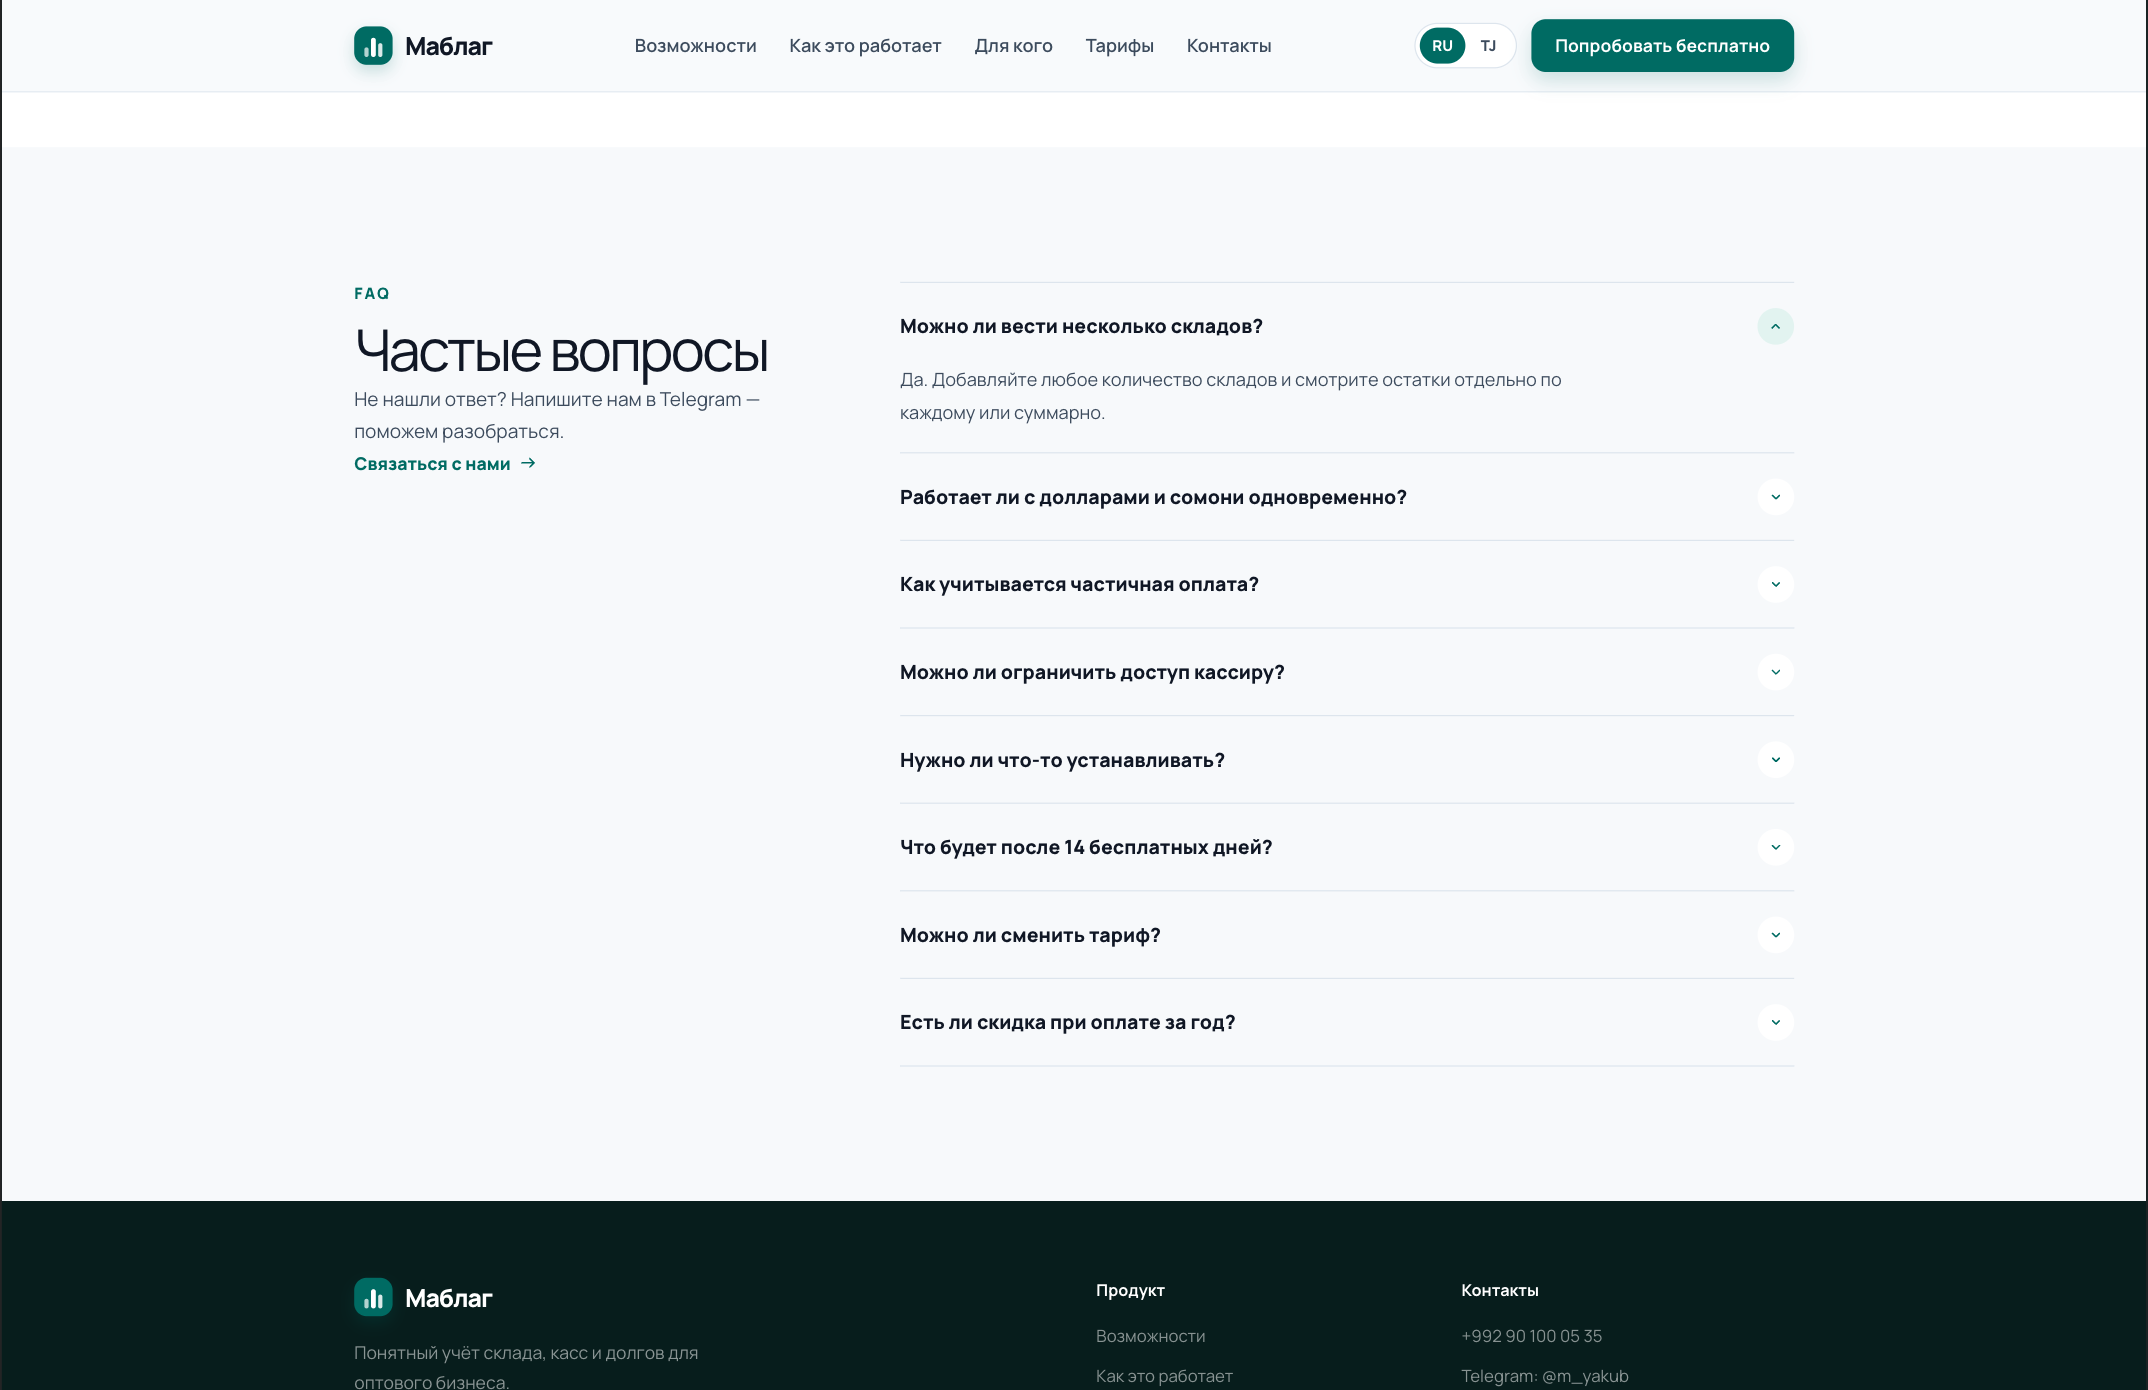
Task: Click the footer Продукт column heading
Action: click(x=1130, y=1290)
